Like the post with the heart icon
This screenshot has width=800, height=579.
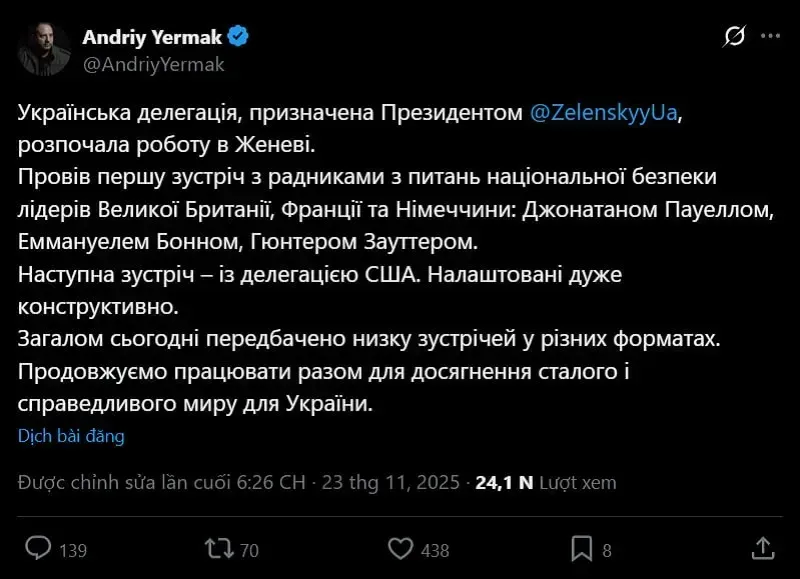[x=400, y=548]
